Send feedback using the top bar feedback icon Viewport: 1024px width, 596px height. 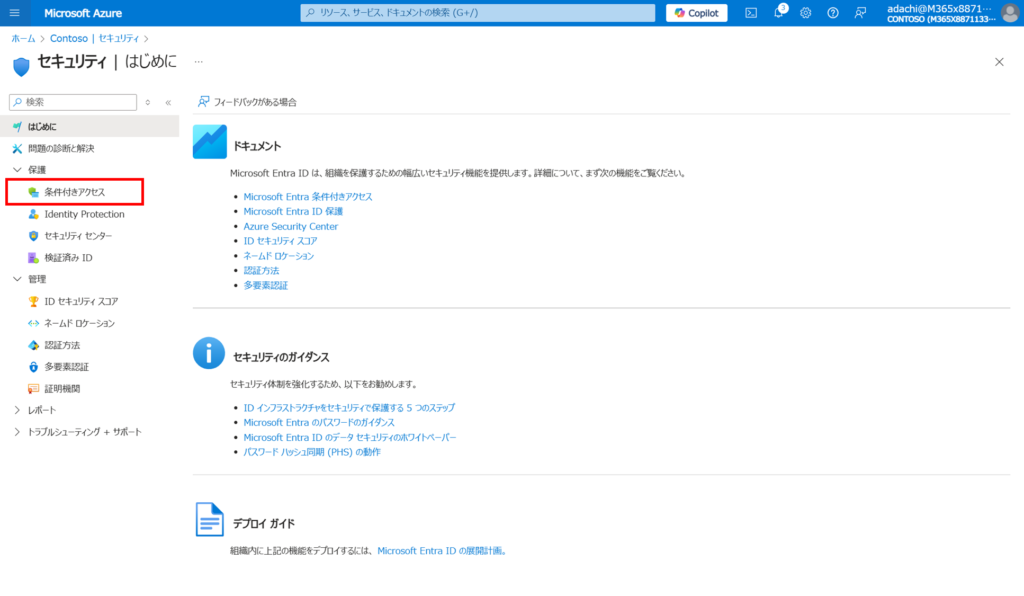[861, 12]
